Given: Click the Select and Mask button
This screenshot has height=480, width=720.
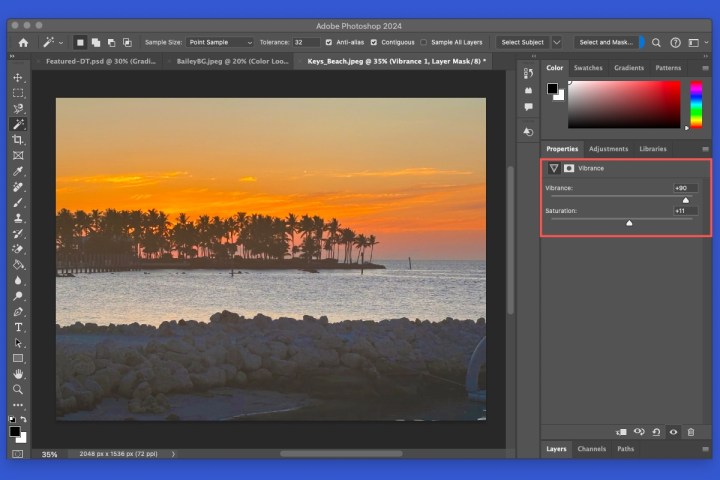Looking at the screenshot, I should point(604,43).
